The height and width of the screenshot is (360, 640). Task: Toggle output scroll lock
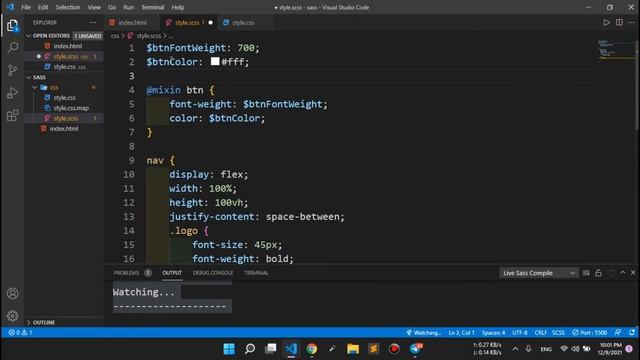pos(598,273)
